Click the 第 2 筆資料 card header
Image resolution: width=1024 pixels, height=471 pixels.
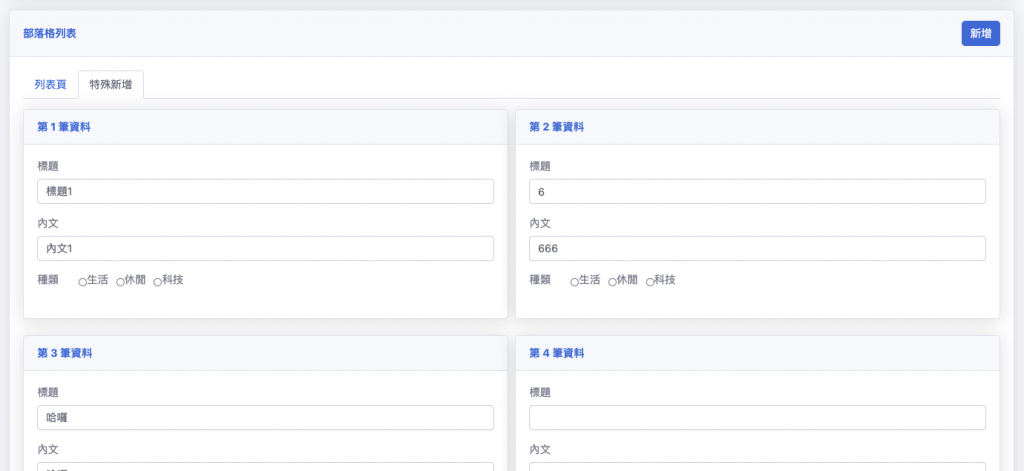(757, 127)
